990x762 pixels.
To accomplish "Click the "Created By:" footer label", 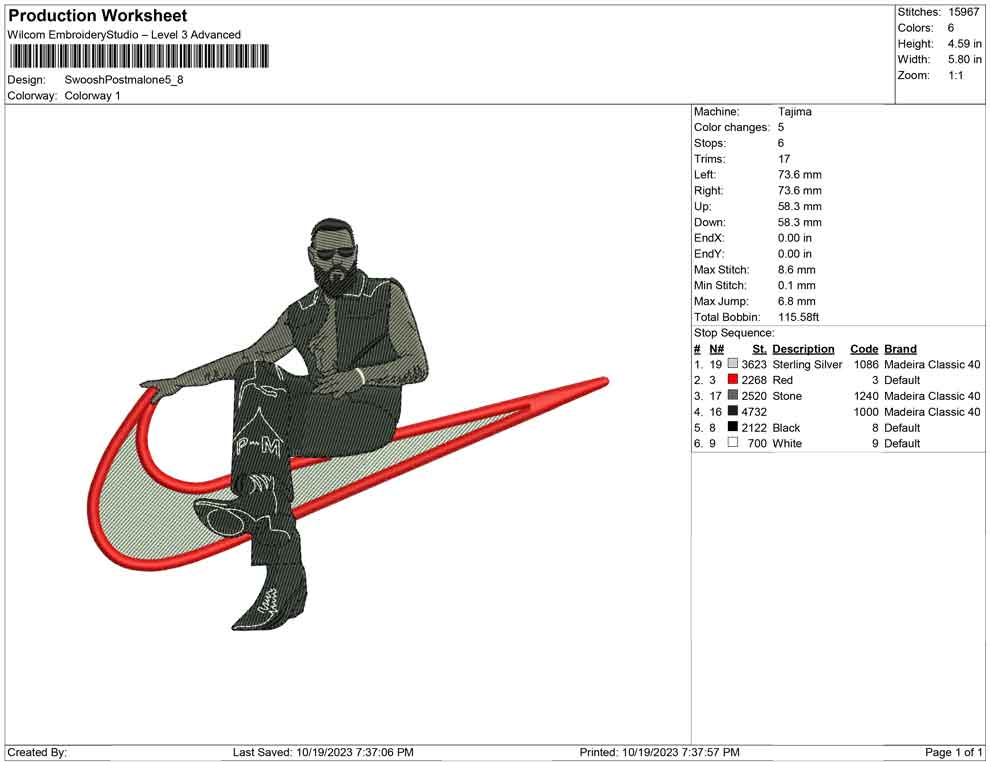I will tap(37, 752).
